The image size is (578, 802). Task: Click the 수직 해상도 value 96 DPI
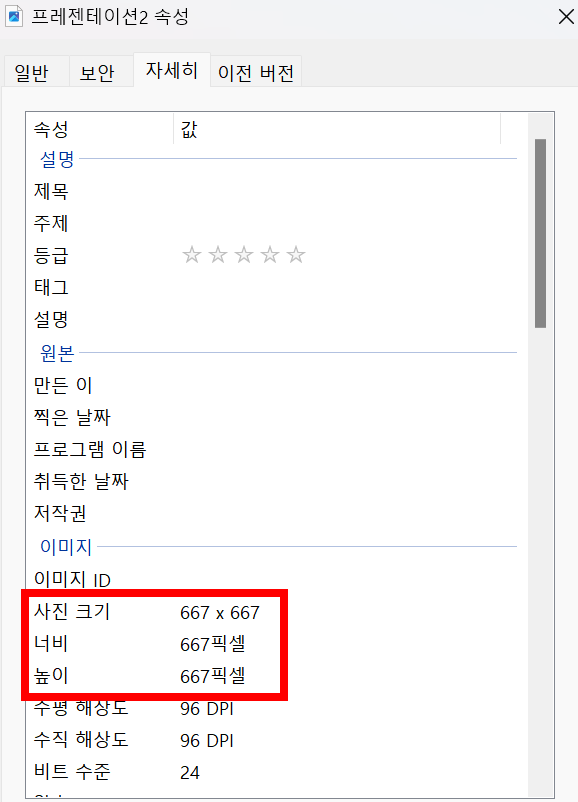(207, 741)
